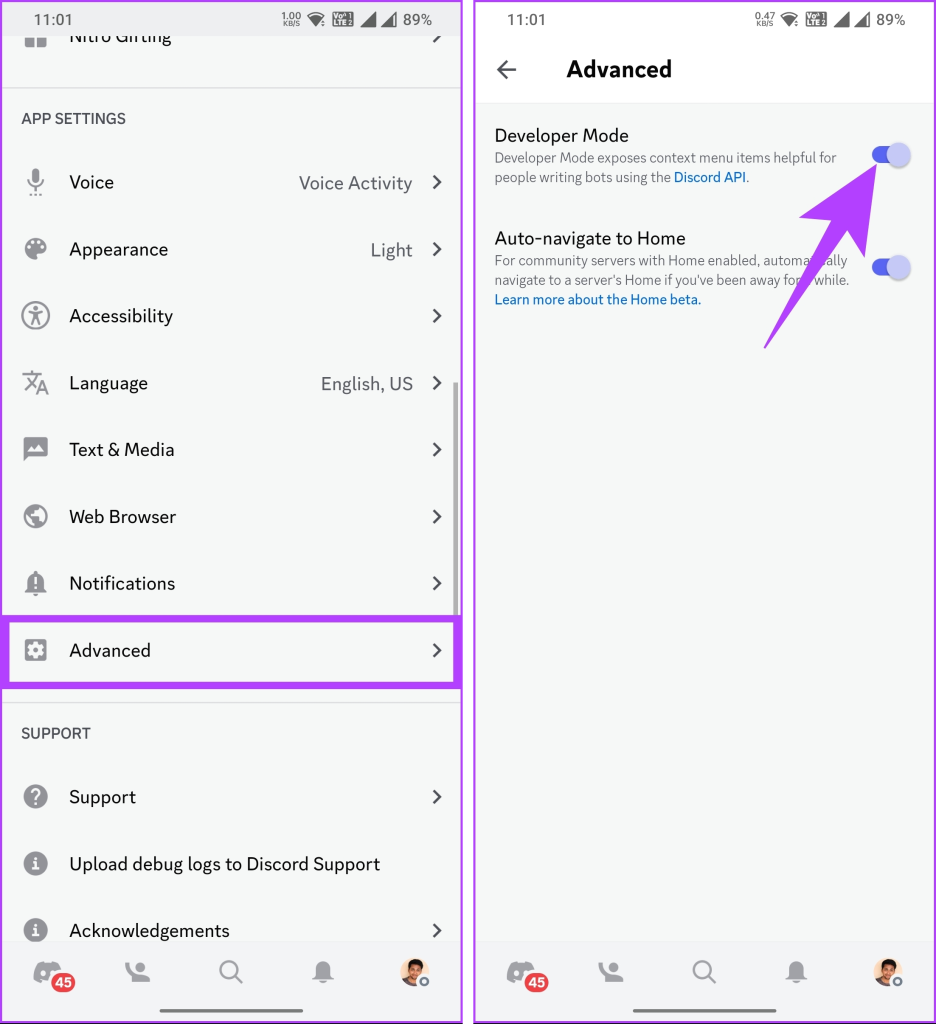Tap the Support question mark icon

[x=35, y=797]
